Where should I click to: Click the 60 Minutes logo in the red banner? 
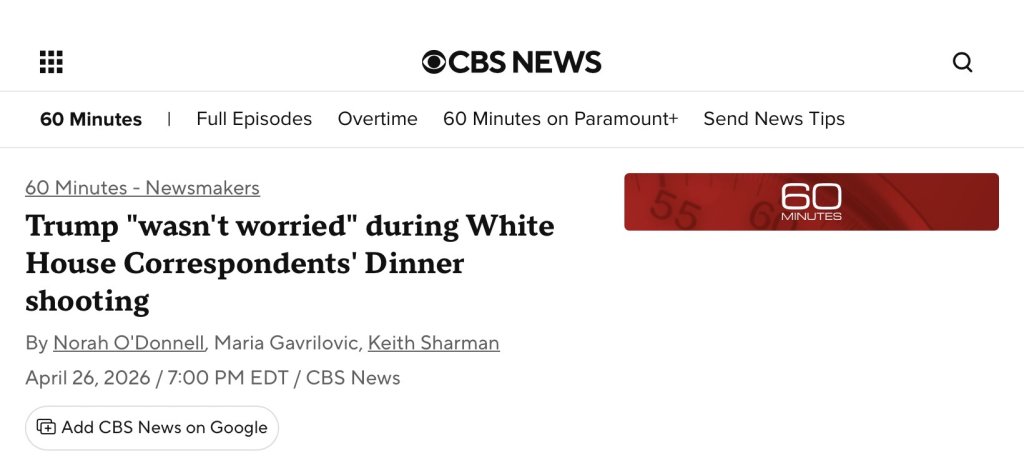[x=811, y=201]
